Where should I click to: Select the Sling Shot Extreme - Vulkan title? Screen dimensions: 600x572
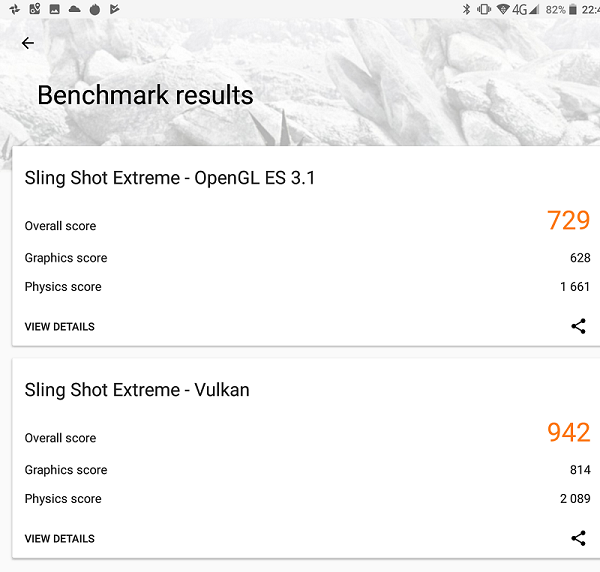point(137,390)
